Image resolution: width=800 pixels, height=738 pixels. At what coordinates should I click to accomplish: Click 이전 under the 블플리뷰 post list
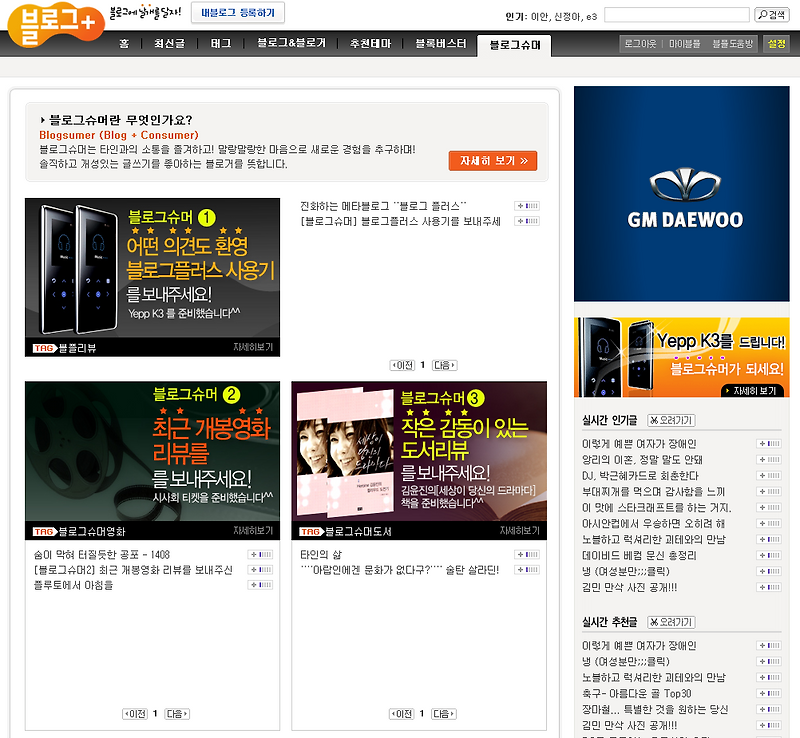pyautogui.click(x=403, y=365)
